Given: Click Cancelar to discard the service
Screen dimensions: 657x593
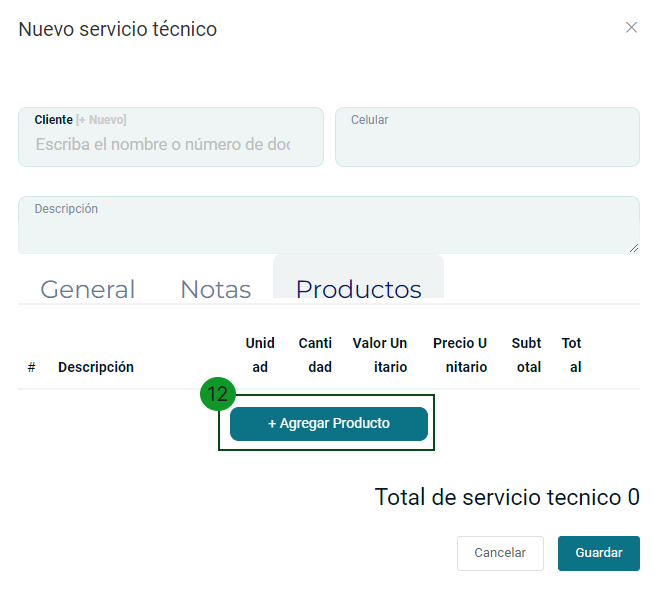Looking at the screenshot, I should [500, 553].
